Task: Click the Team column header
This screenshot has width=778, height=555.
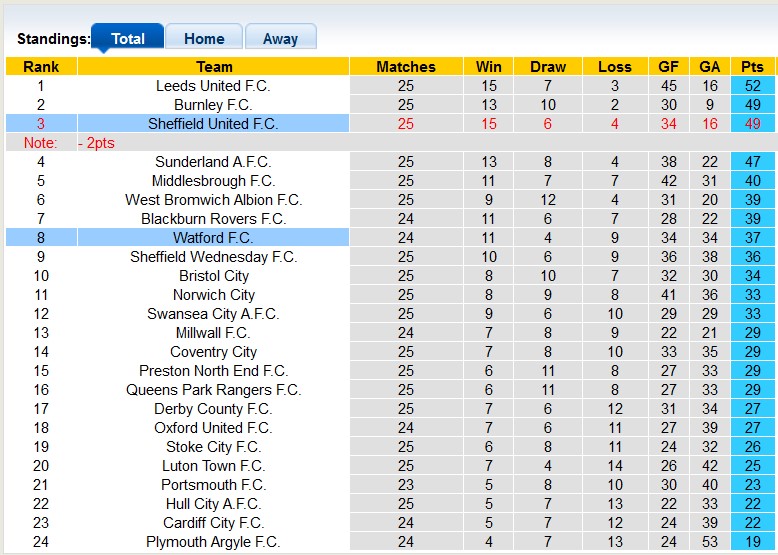Action: 214,67
